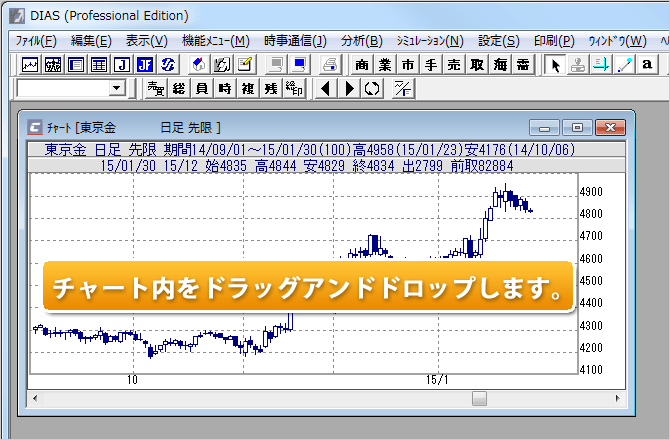This screenshot has width=670, height=440.
Task: Select the diagonal line drawing tool
Action: (x=625, y=65)
